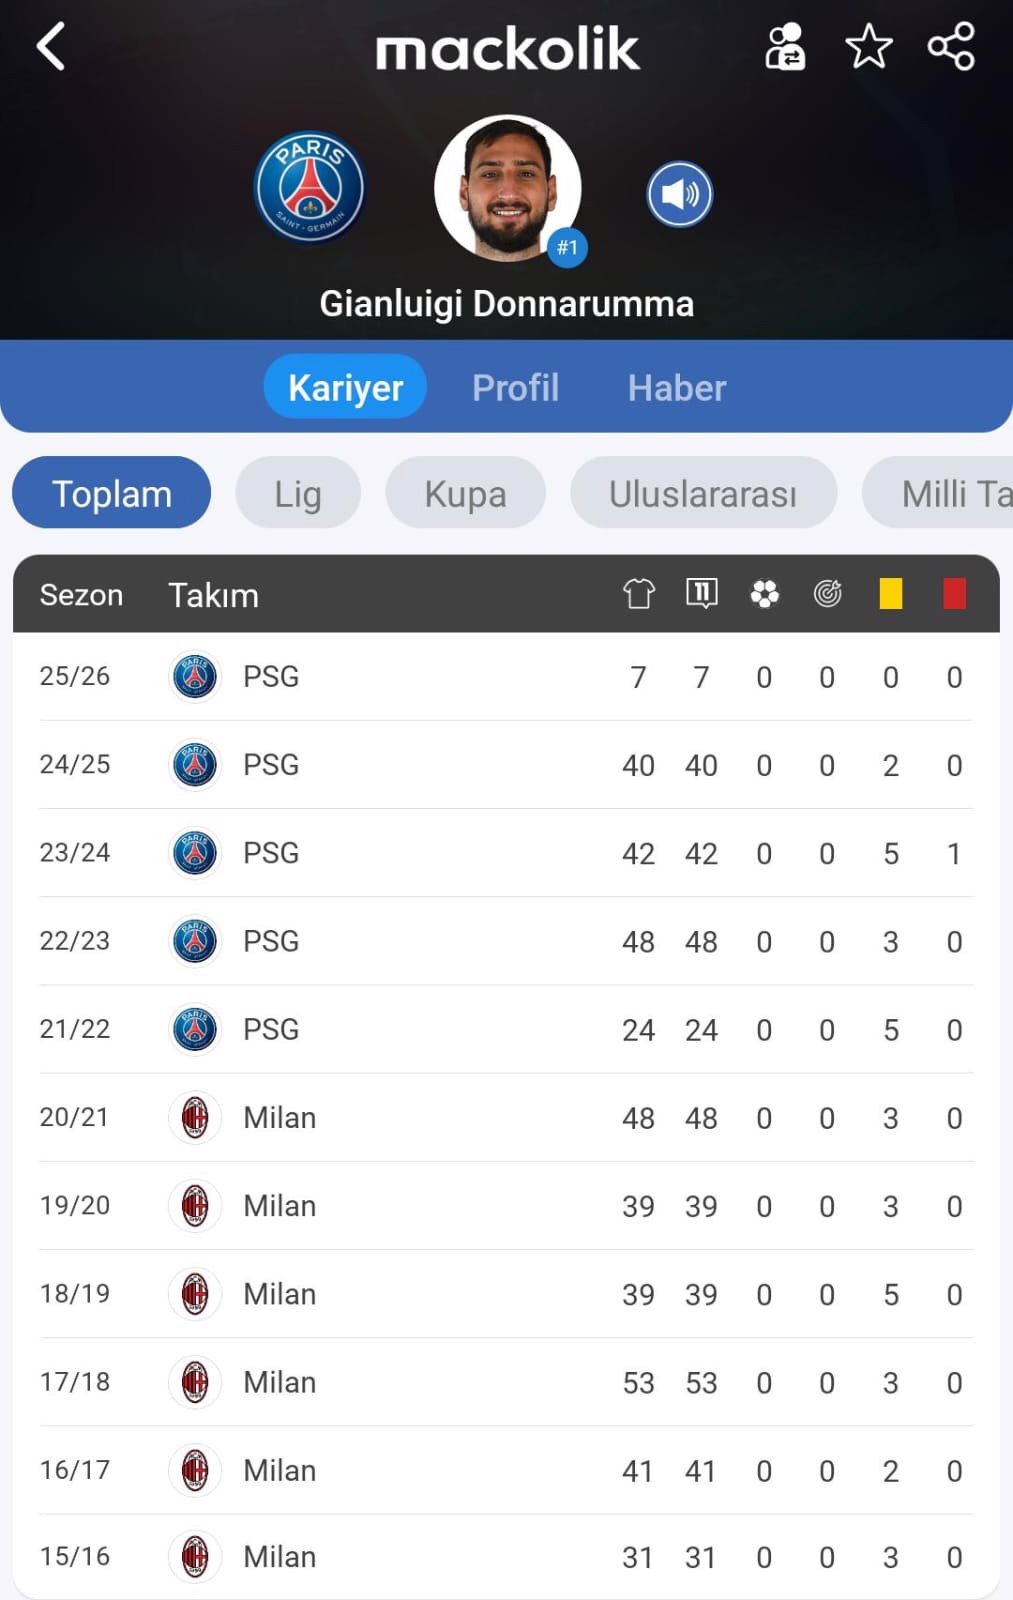Tap the share icon

(951, 47)
